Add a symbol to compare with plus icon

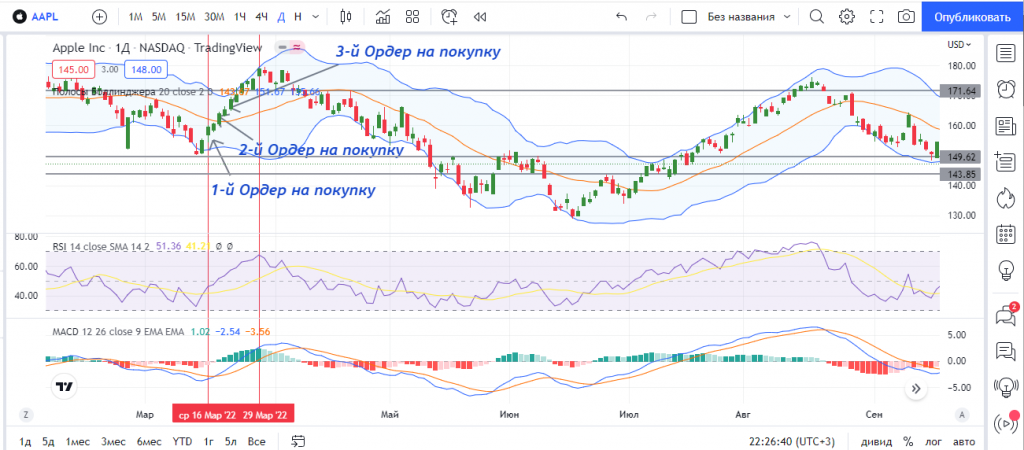(99, 16)
